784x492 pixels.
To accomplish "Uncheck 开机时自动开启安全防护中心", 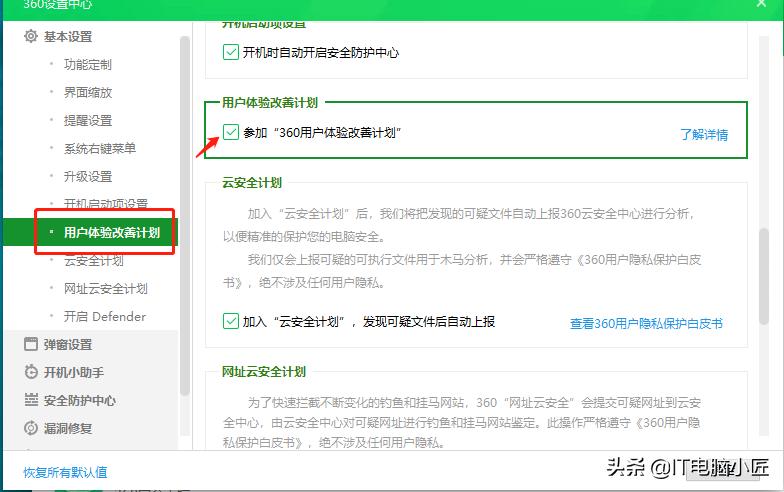I will click(230, 52).
